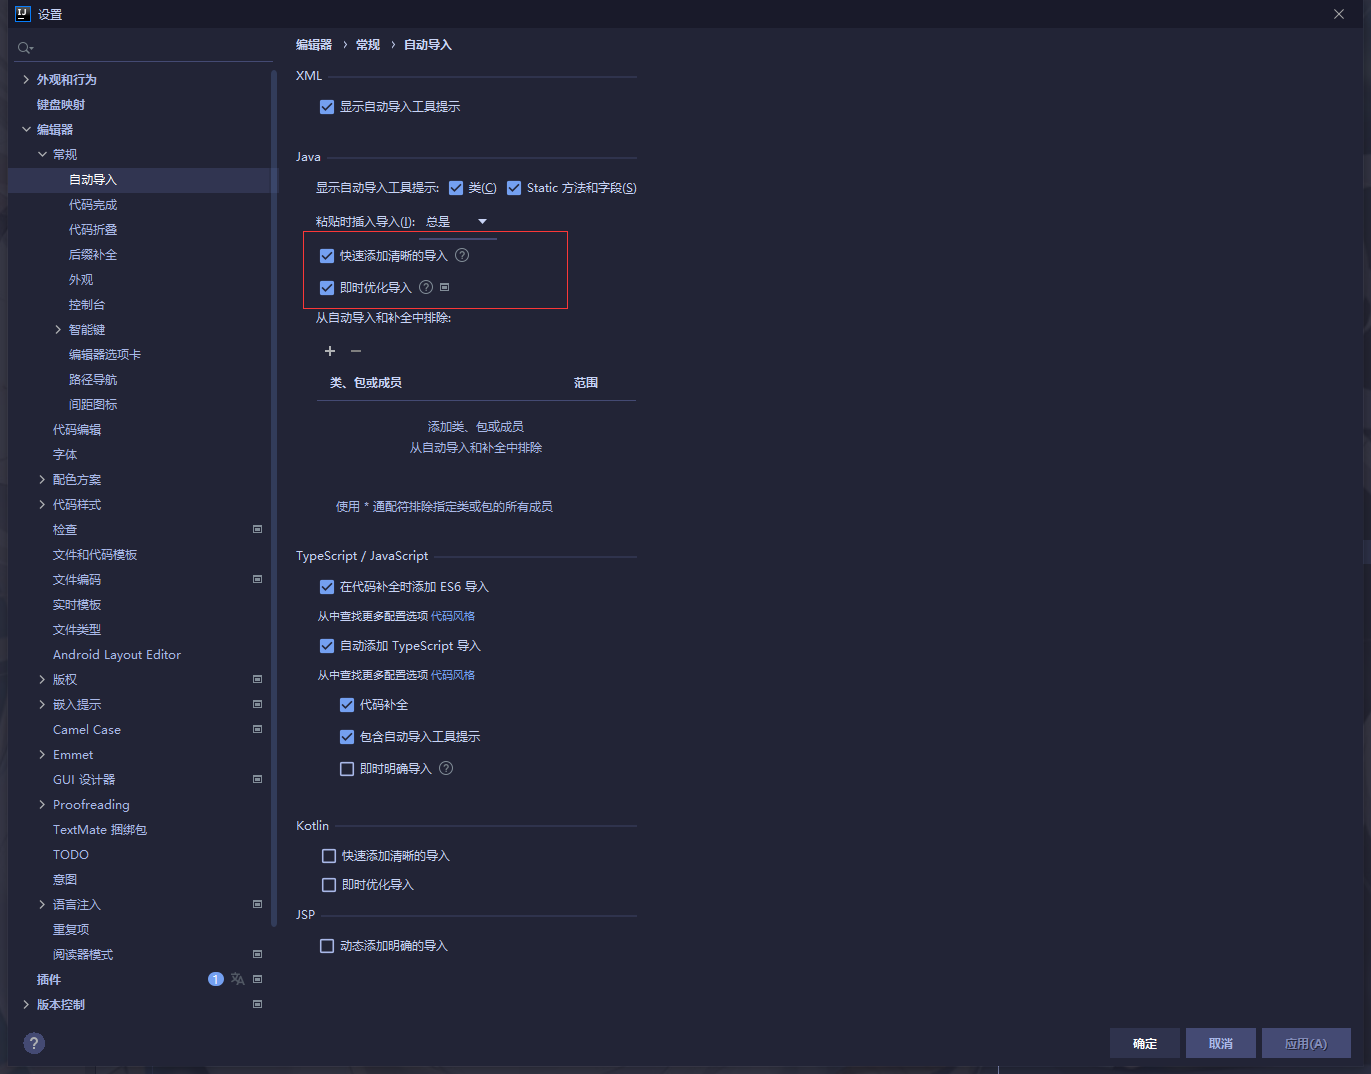Open 代码风格 link under ES6 导入 option

[453, 616]
